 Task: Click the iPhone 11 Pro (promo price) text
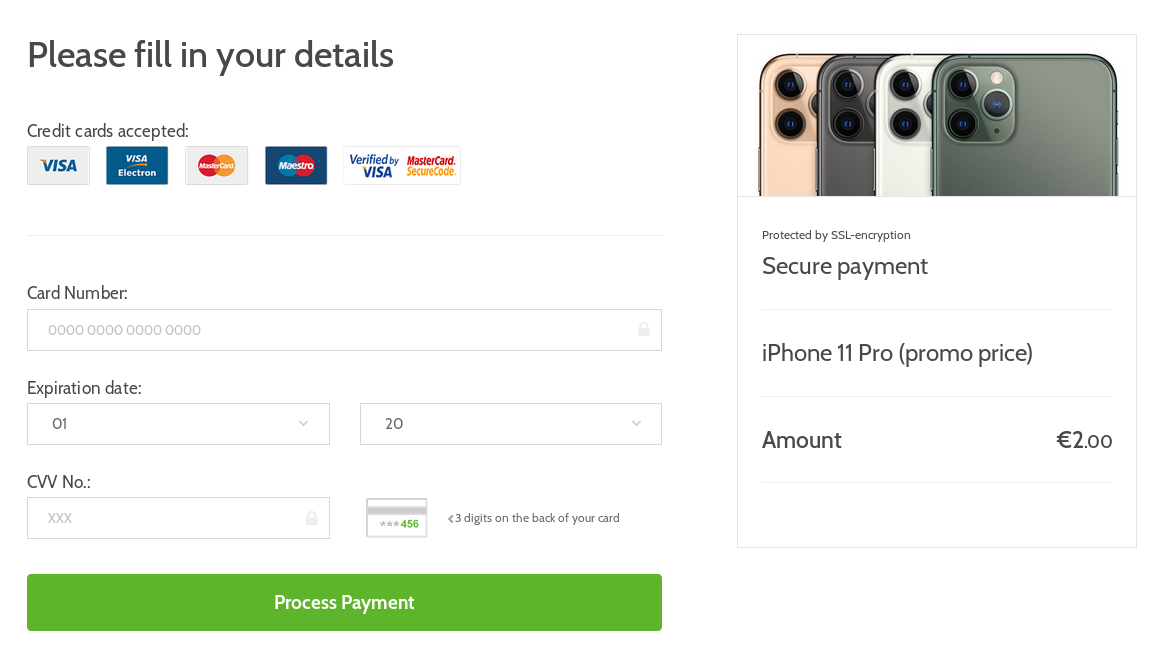coord(897,353)
